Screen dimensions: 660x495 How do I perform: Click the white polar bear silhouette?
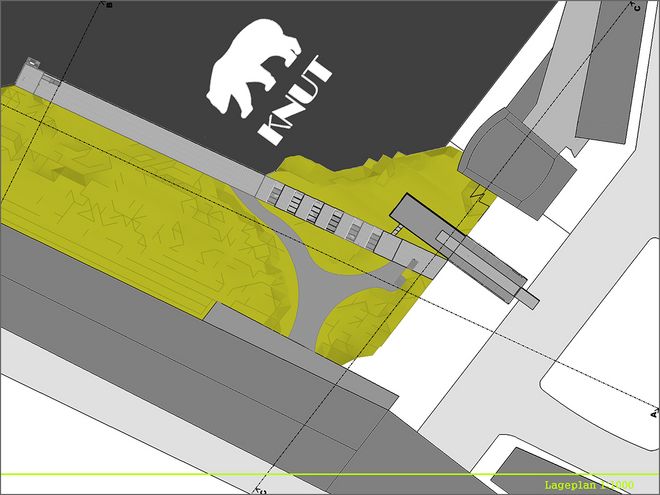click(254, 67)
